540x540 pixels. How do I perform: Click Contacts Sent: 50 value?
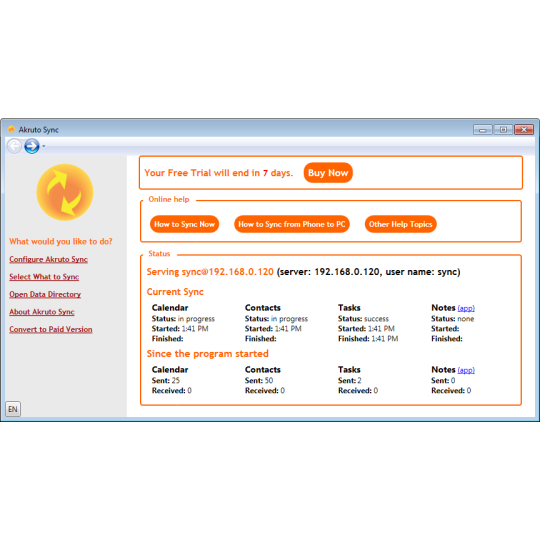pyautogui.click(x=259, y=381)
